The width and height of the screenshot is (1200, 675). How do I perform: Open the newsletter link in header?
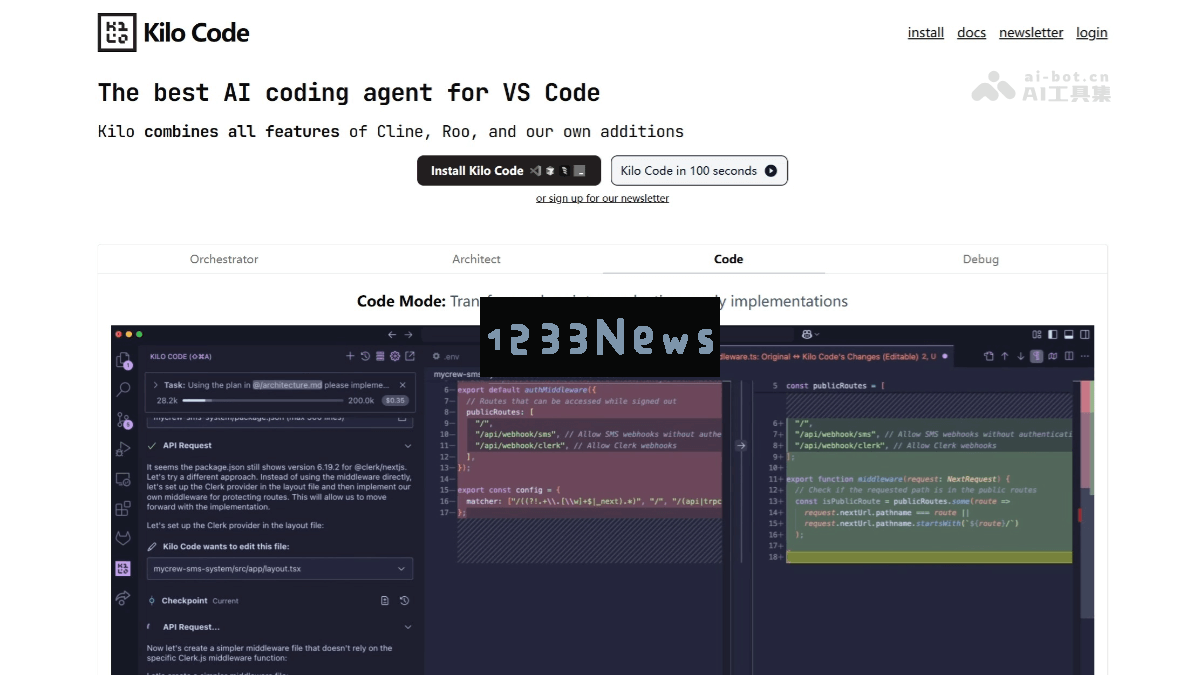pyautogui.click(x=1031, y=33)
